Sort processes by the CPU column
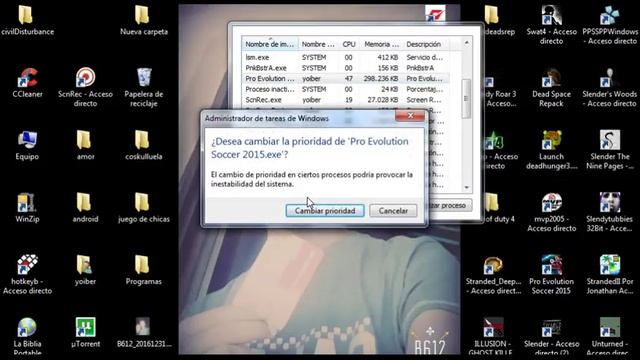 [349, 44]
